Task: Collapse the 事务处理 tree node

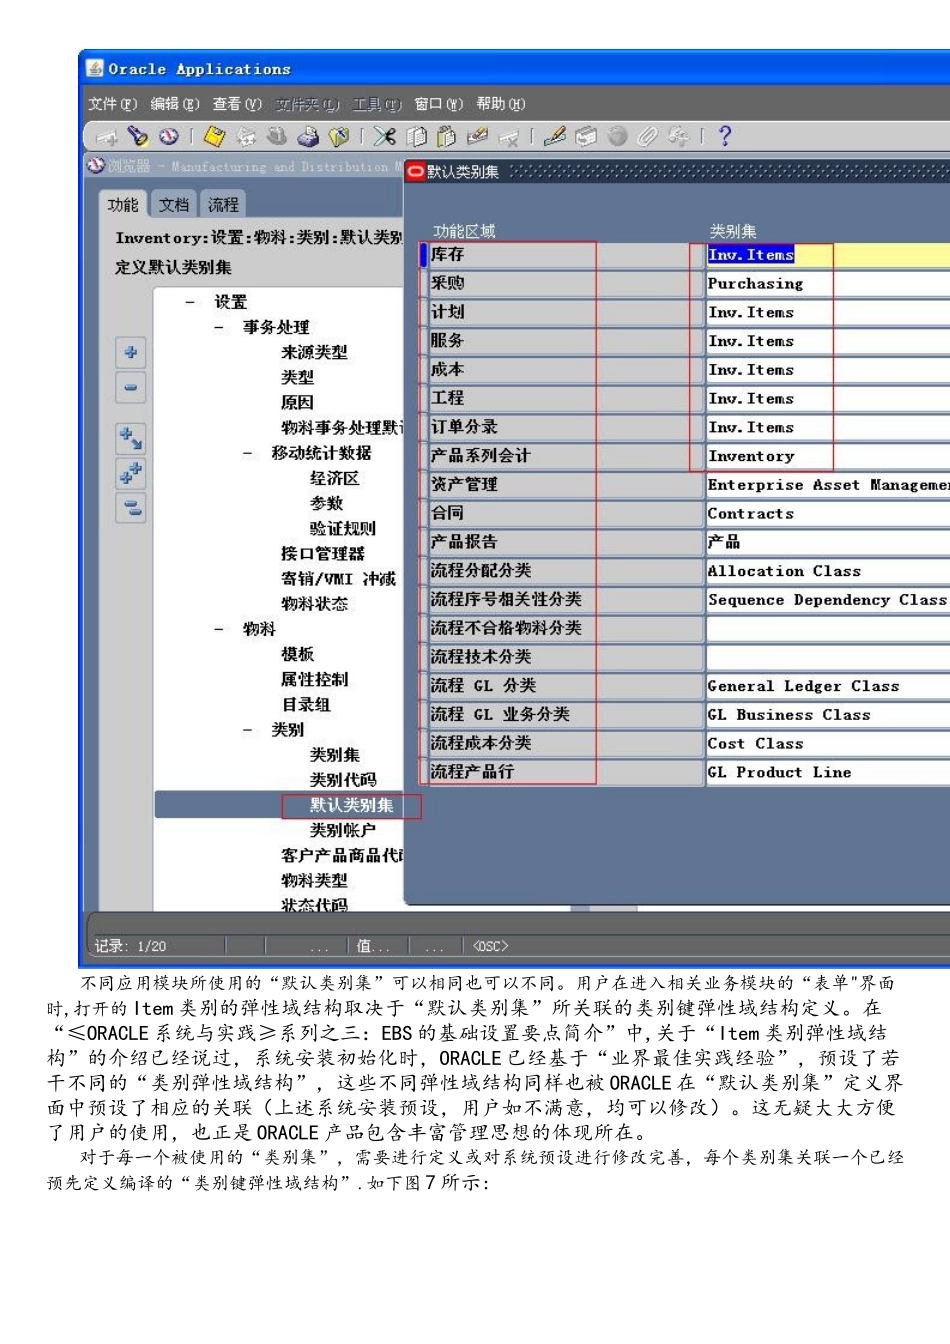Action: point(219,327)
